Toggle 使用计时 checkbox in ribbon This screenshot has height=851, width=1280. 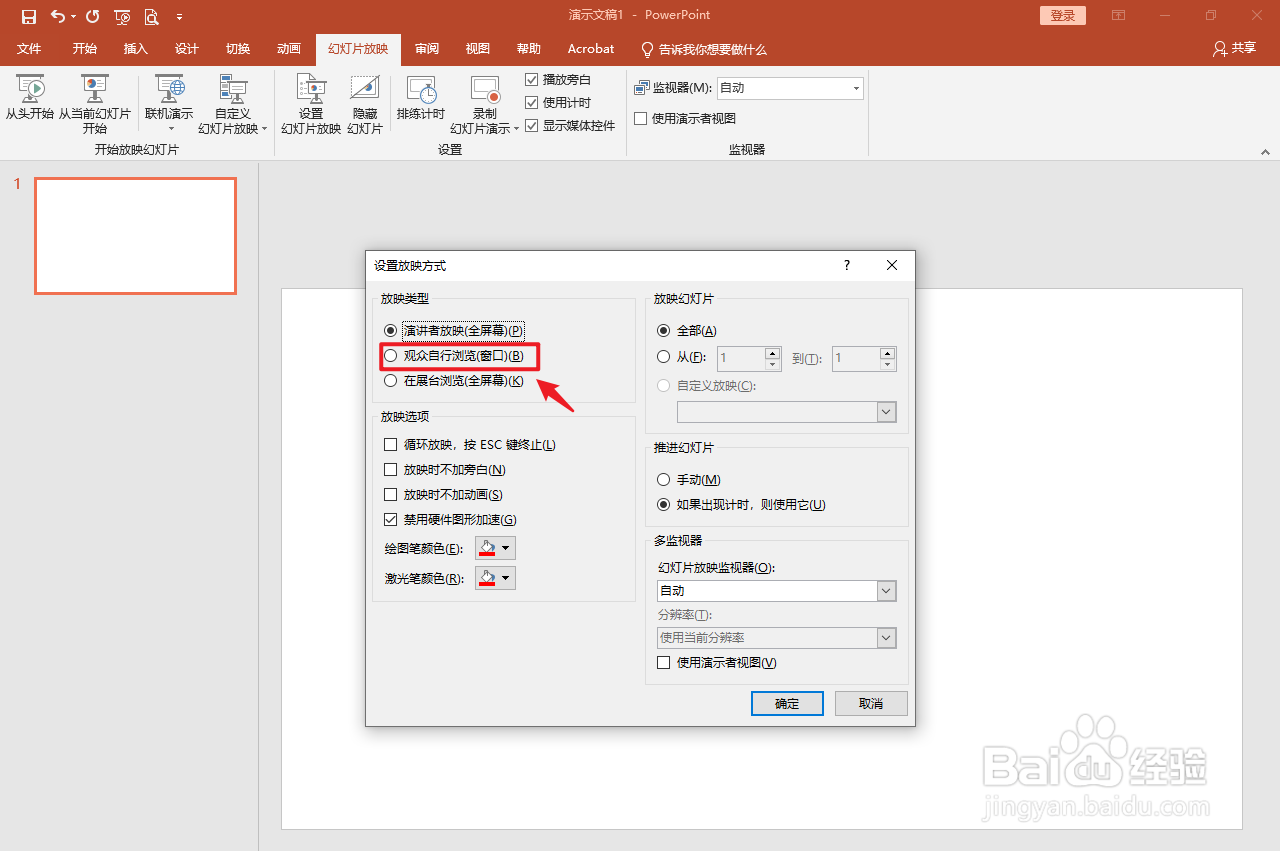(x=532, y=102)
